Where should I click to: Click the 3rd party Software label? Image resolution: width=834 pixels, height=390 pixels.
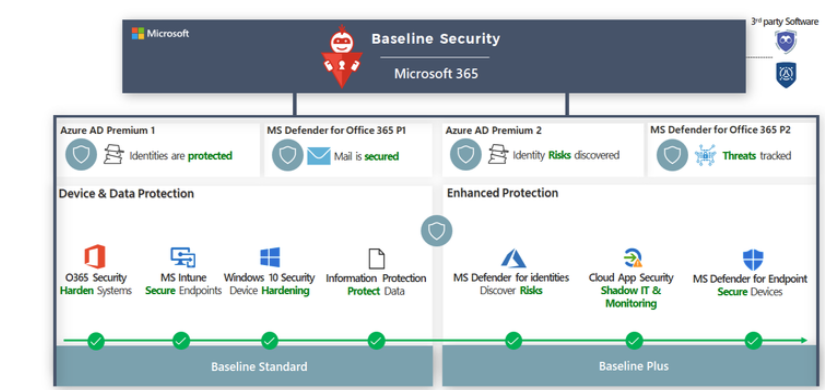coord(785,22)
